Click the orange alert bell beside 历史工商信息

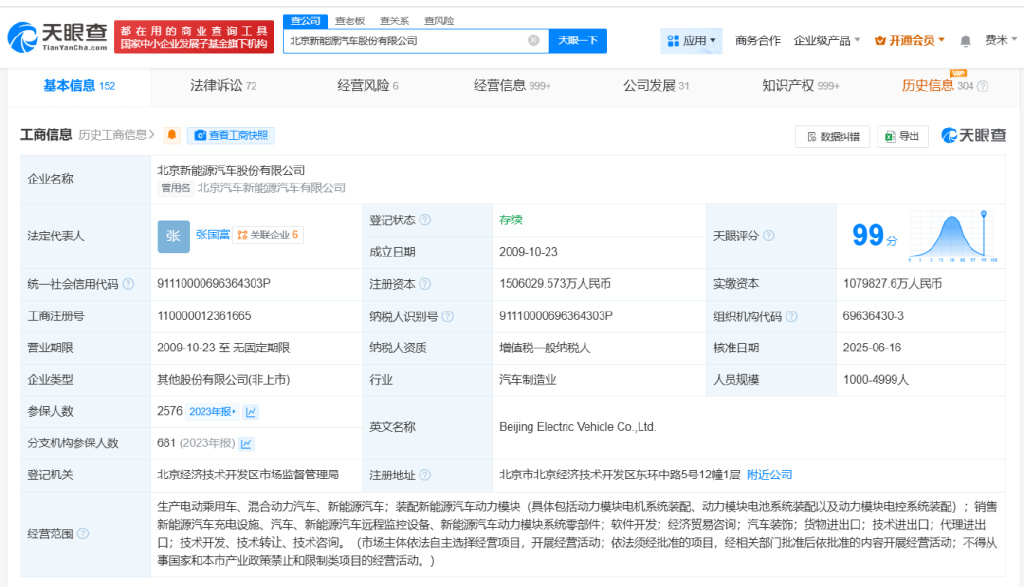tap(172, 135)
